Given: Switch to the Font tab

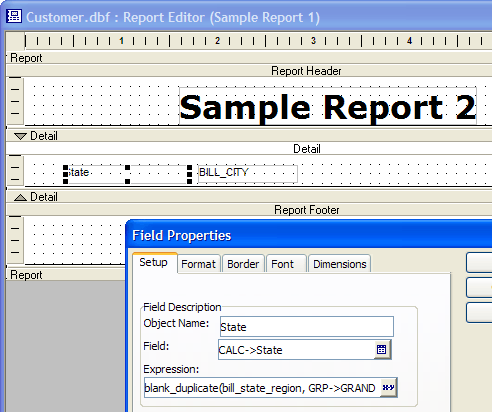Looking at the screenshot, I should tap(286, 264).
